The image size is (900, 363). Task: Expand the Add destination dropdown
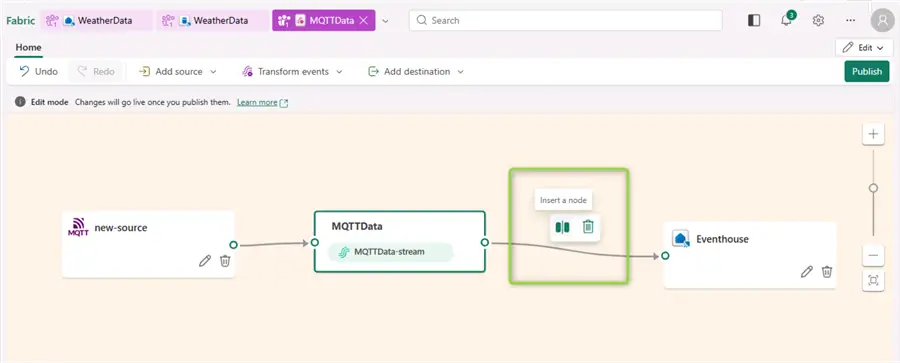pyautogui.click(x=460, y=72)
